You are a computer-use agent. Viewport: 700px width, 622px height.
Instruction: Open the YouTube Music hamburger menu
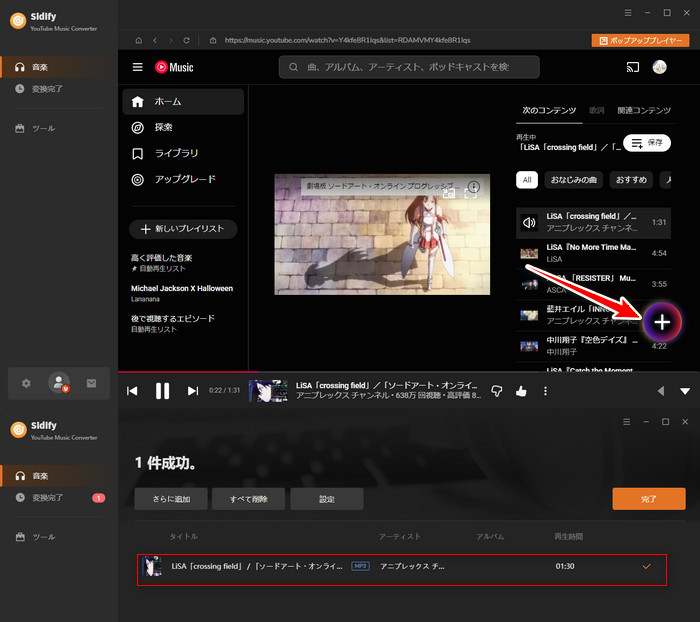coord(138,67)
